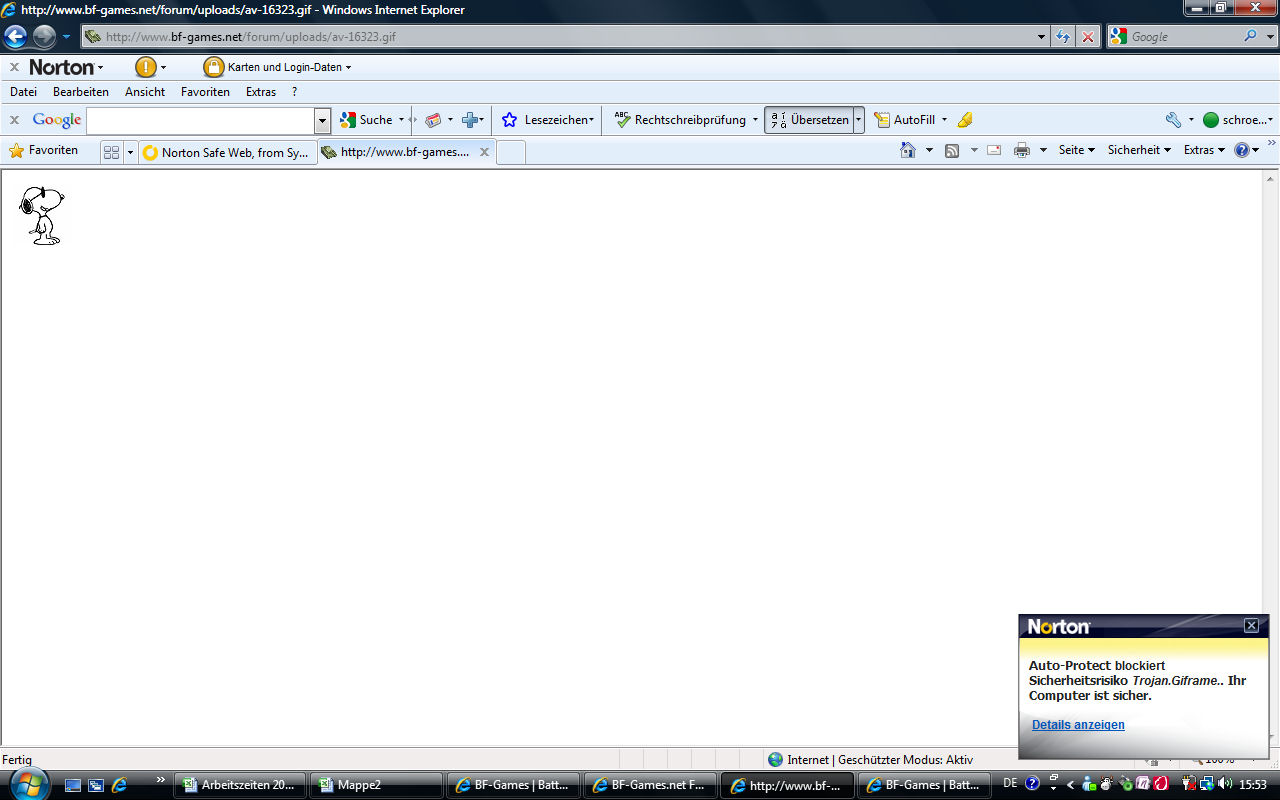
Task: Click the green account status schroe... button
Action: (x=1238, y=120)
